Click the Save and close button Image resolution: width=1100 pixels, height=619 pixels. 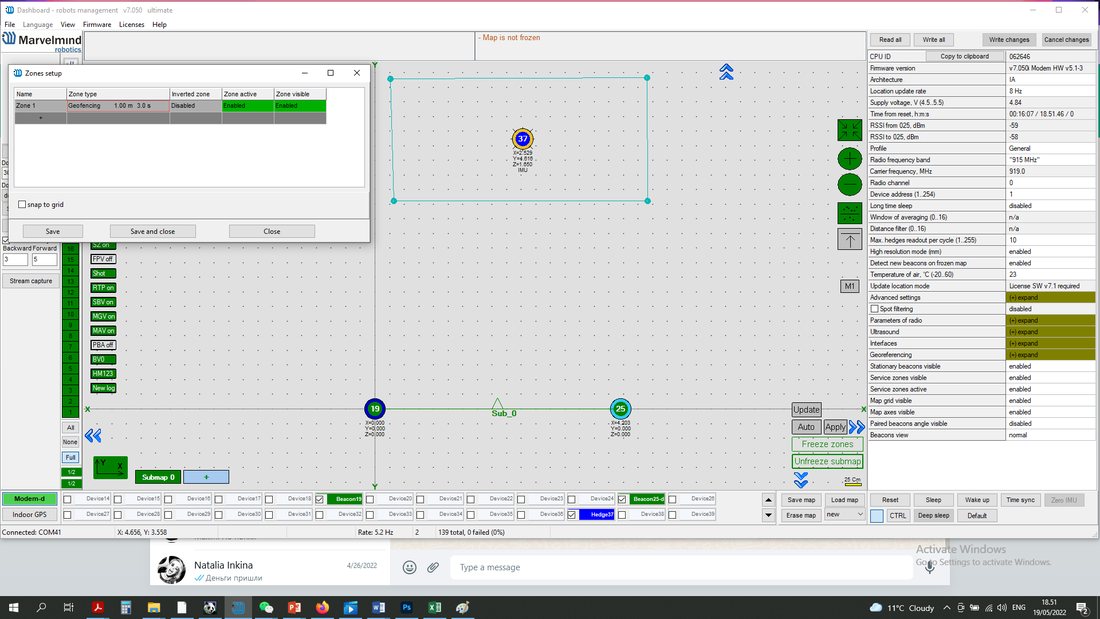click(x=152, y=232)
